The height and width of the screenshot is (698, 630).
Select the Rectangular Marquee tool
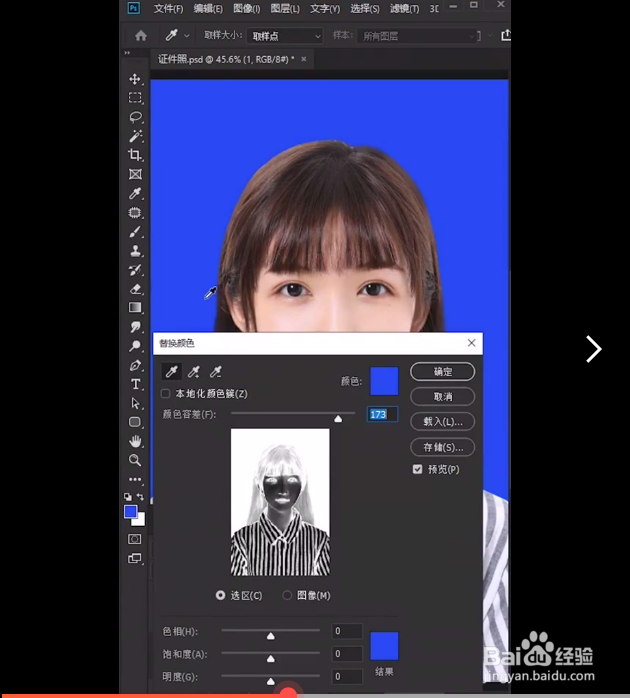[135, 98]
